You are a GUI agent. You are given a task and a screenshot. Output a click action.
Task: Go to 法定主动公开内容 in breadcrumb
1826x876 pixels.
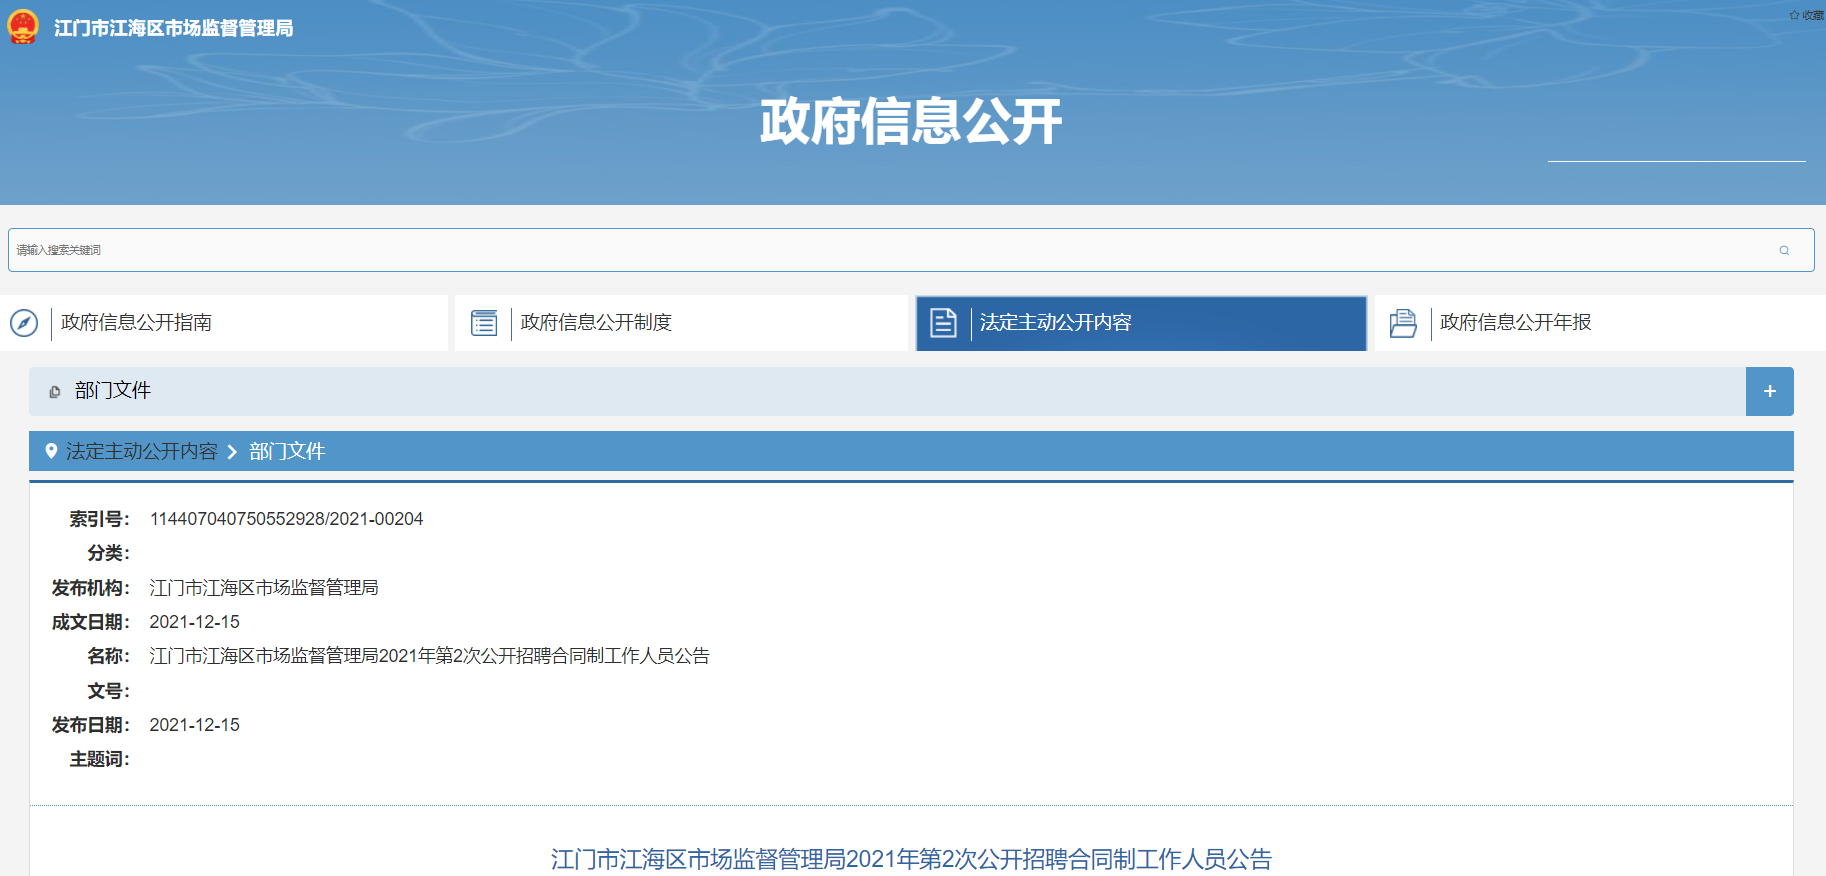[x=141, y=452]
